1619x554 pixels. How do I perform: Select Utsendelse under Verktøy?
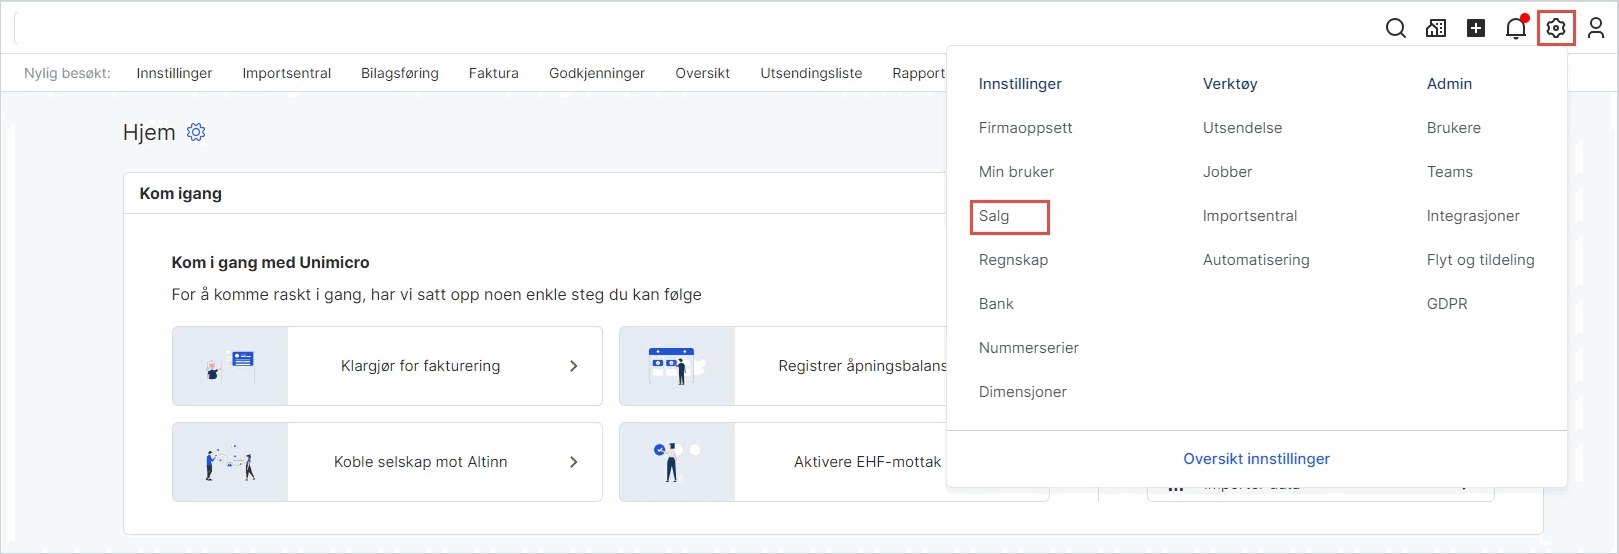click(1242, 128)
